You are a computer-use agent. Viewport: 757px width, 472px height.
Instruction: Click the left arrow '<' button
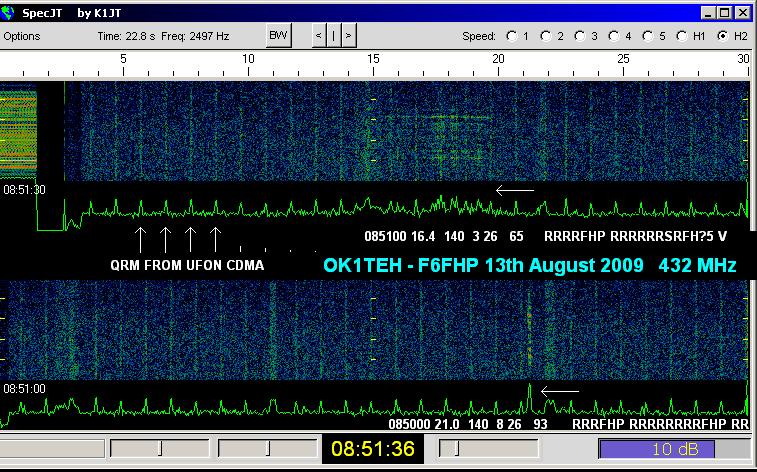318,36
